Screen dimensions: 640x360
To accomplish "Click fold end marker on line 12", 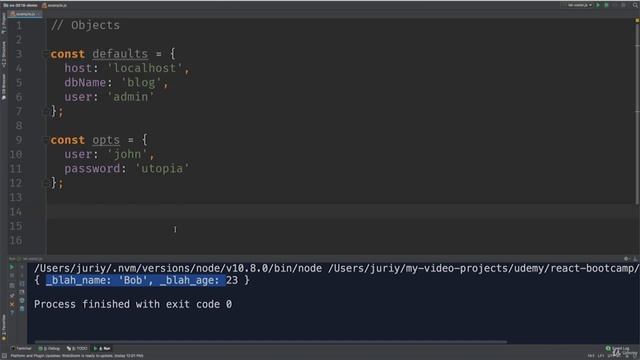I will coord(45,183).
